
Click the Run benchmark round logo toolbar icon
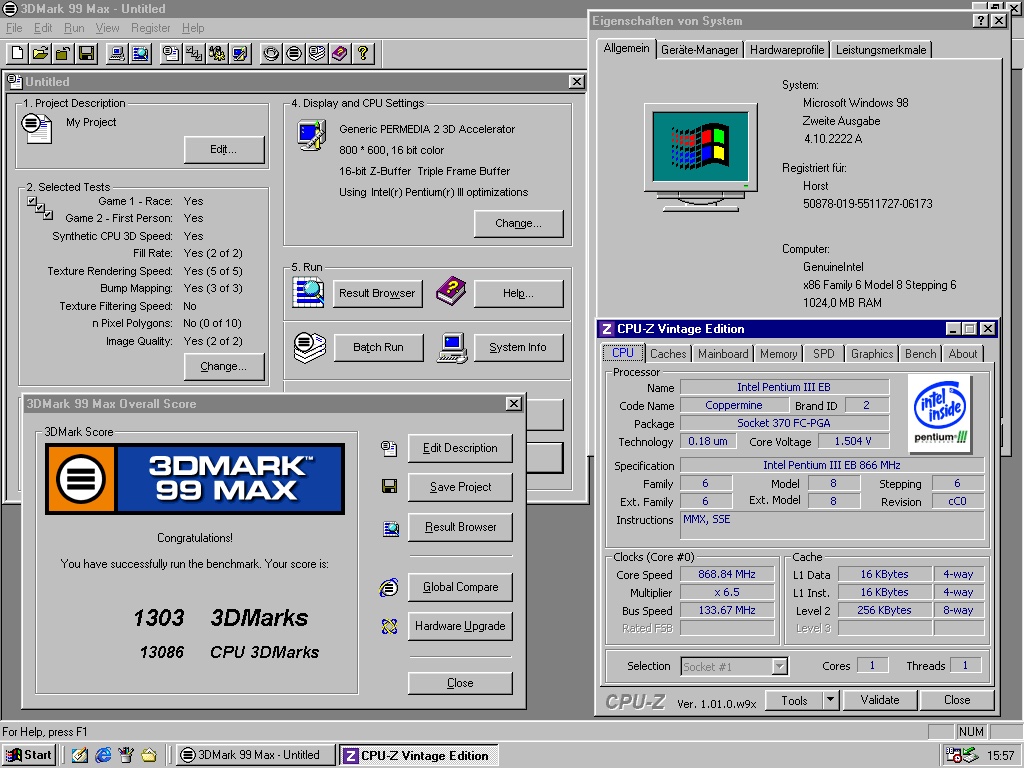coord(294,54)
